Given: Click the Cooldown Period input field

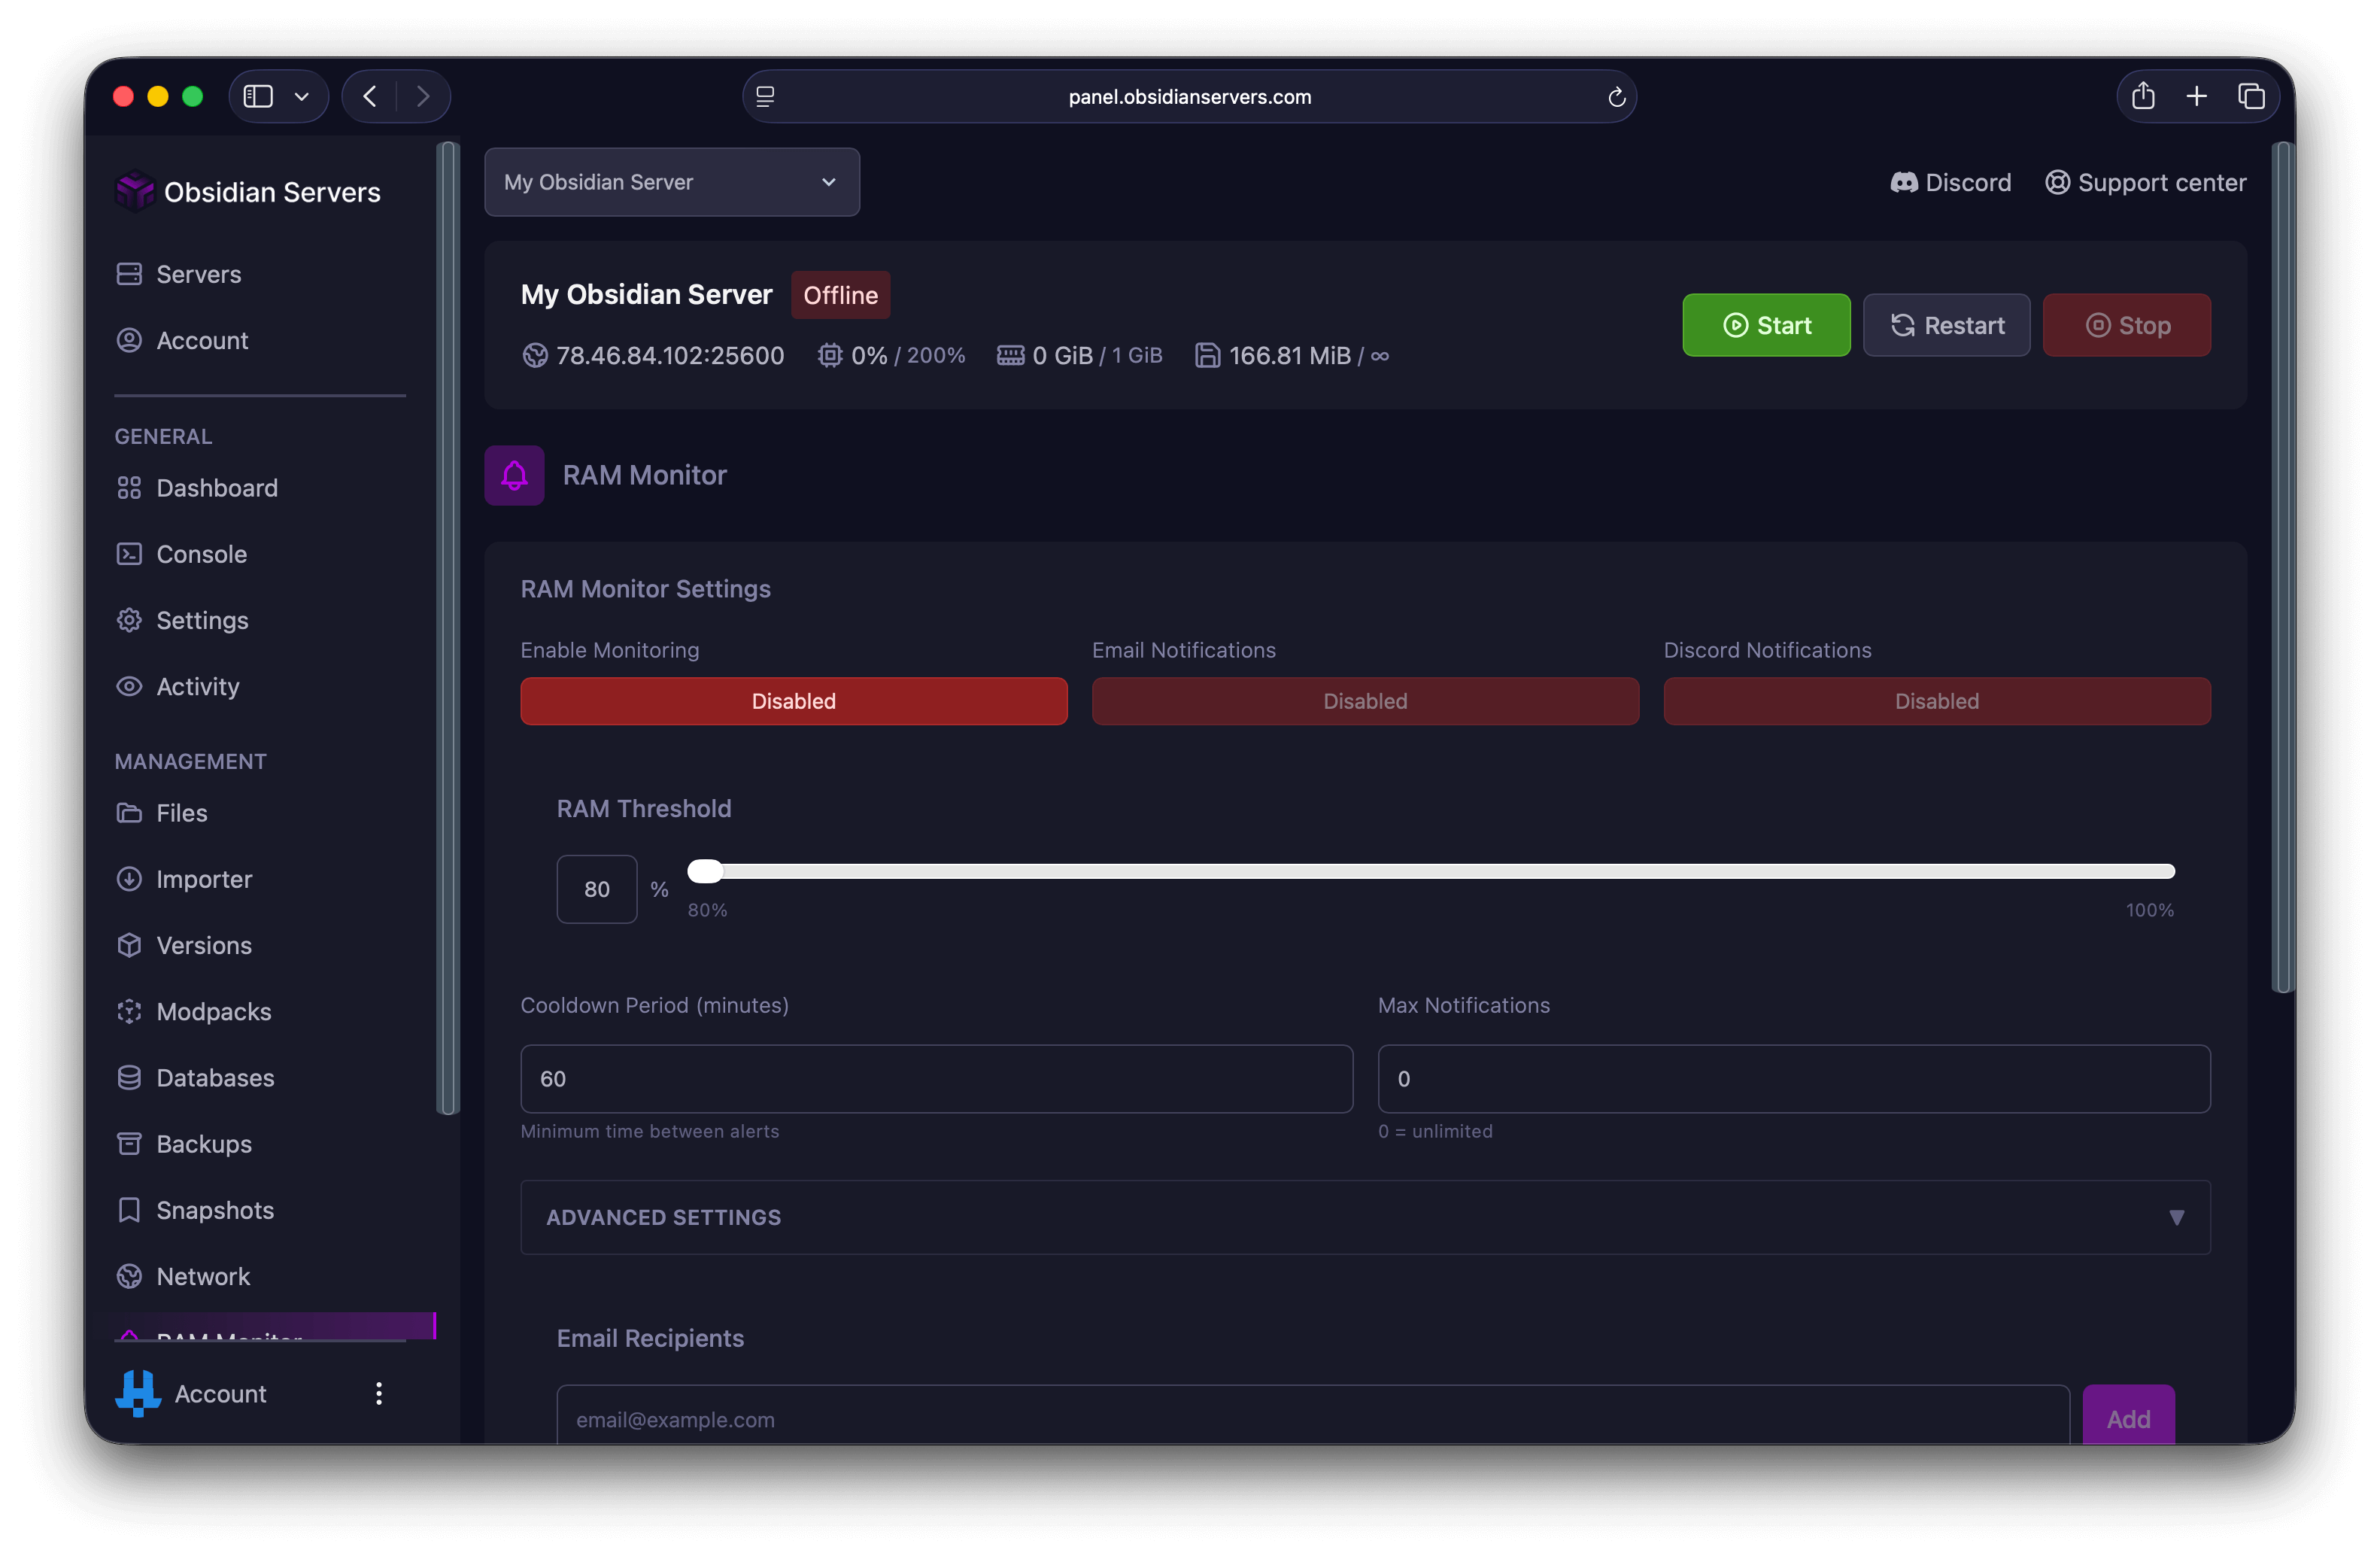Looking at the screenshot, I should (x=936, y=1079).
